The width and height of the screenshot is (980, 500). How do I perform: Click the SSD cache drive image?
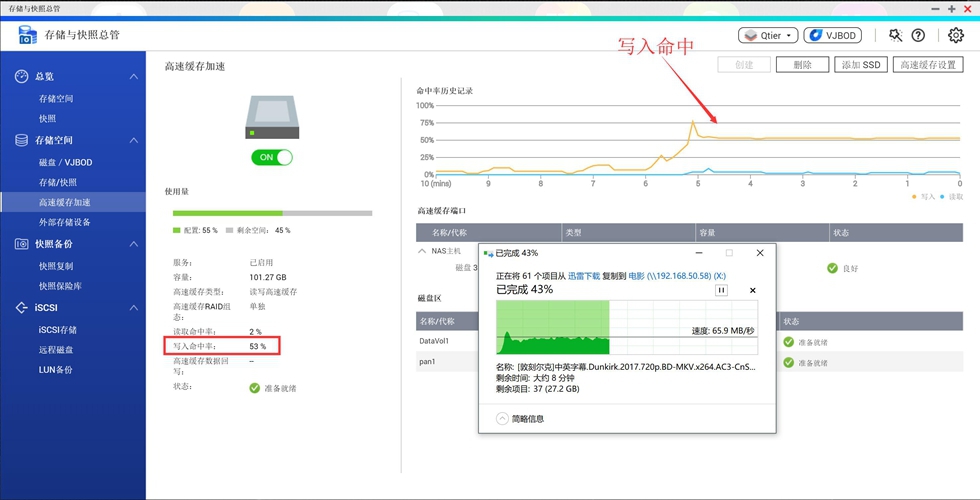[x=272, y=118]
